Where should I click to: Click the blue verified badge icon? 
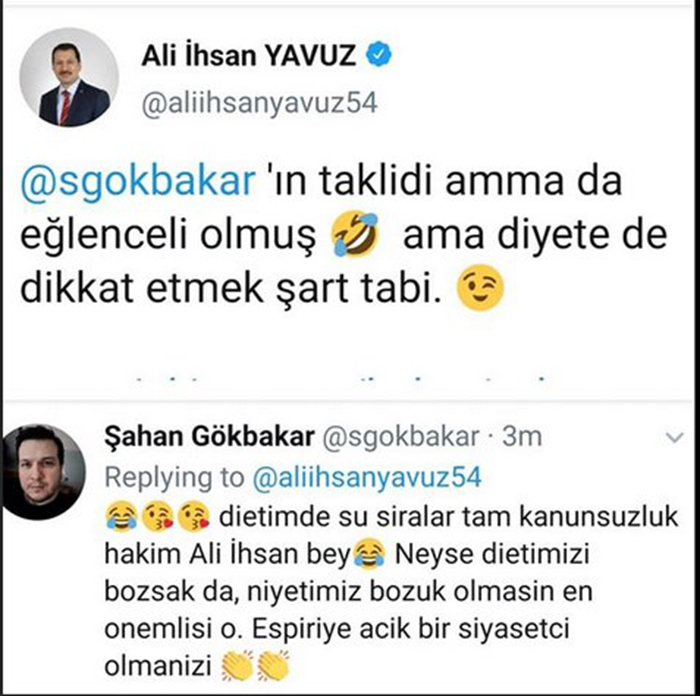pyautogui.click(x=379, y=54)
